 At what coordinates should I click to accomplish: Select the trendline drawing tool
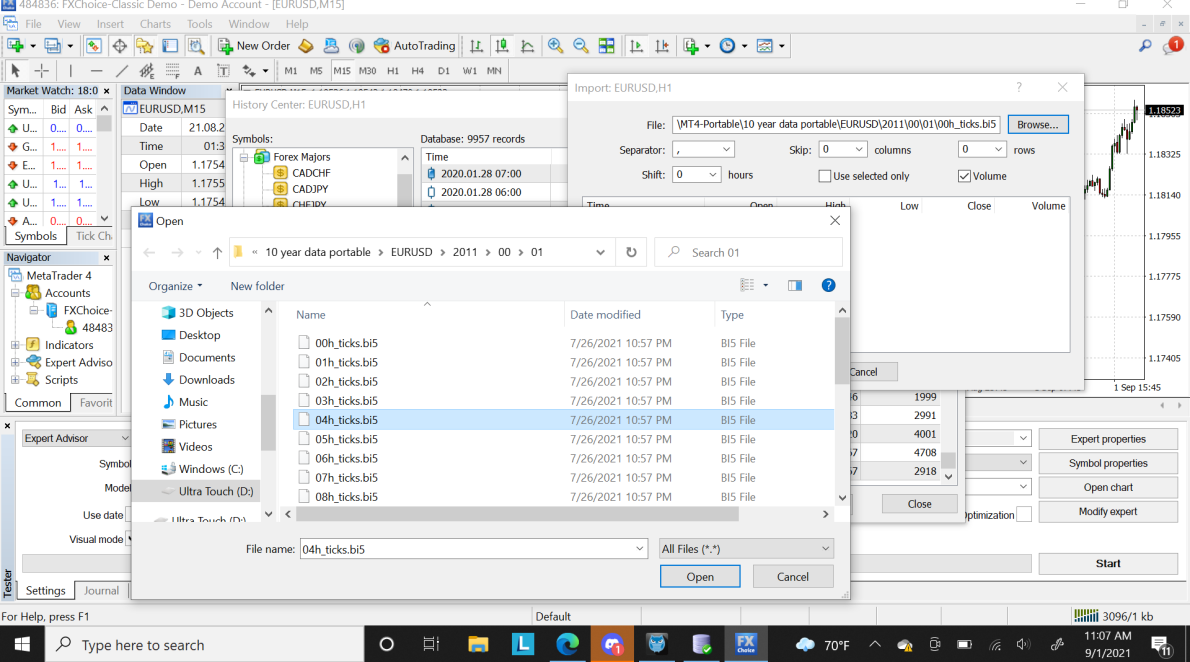[121, 71]
